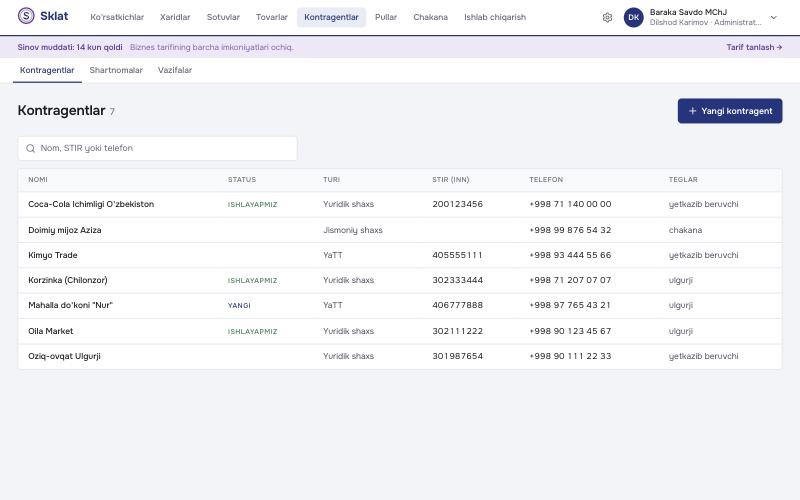Click the DK user avatar
The image size is (800, 500).
click(633, 17)
